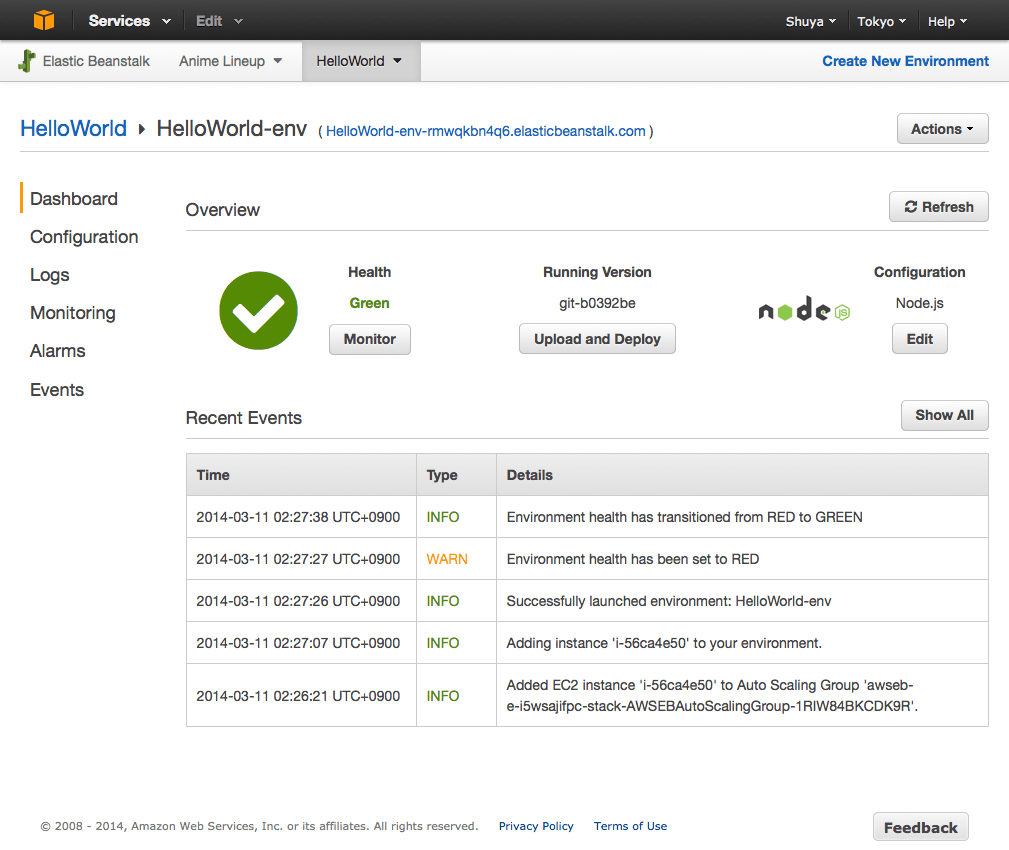Open the Services dropdown menu

coord(129,21)
